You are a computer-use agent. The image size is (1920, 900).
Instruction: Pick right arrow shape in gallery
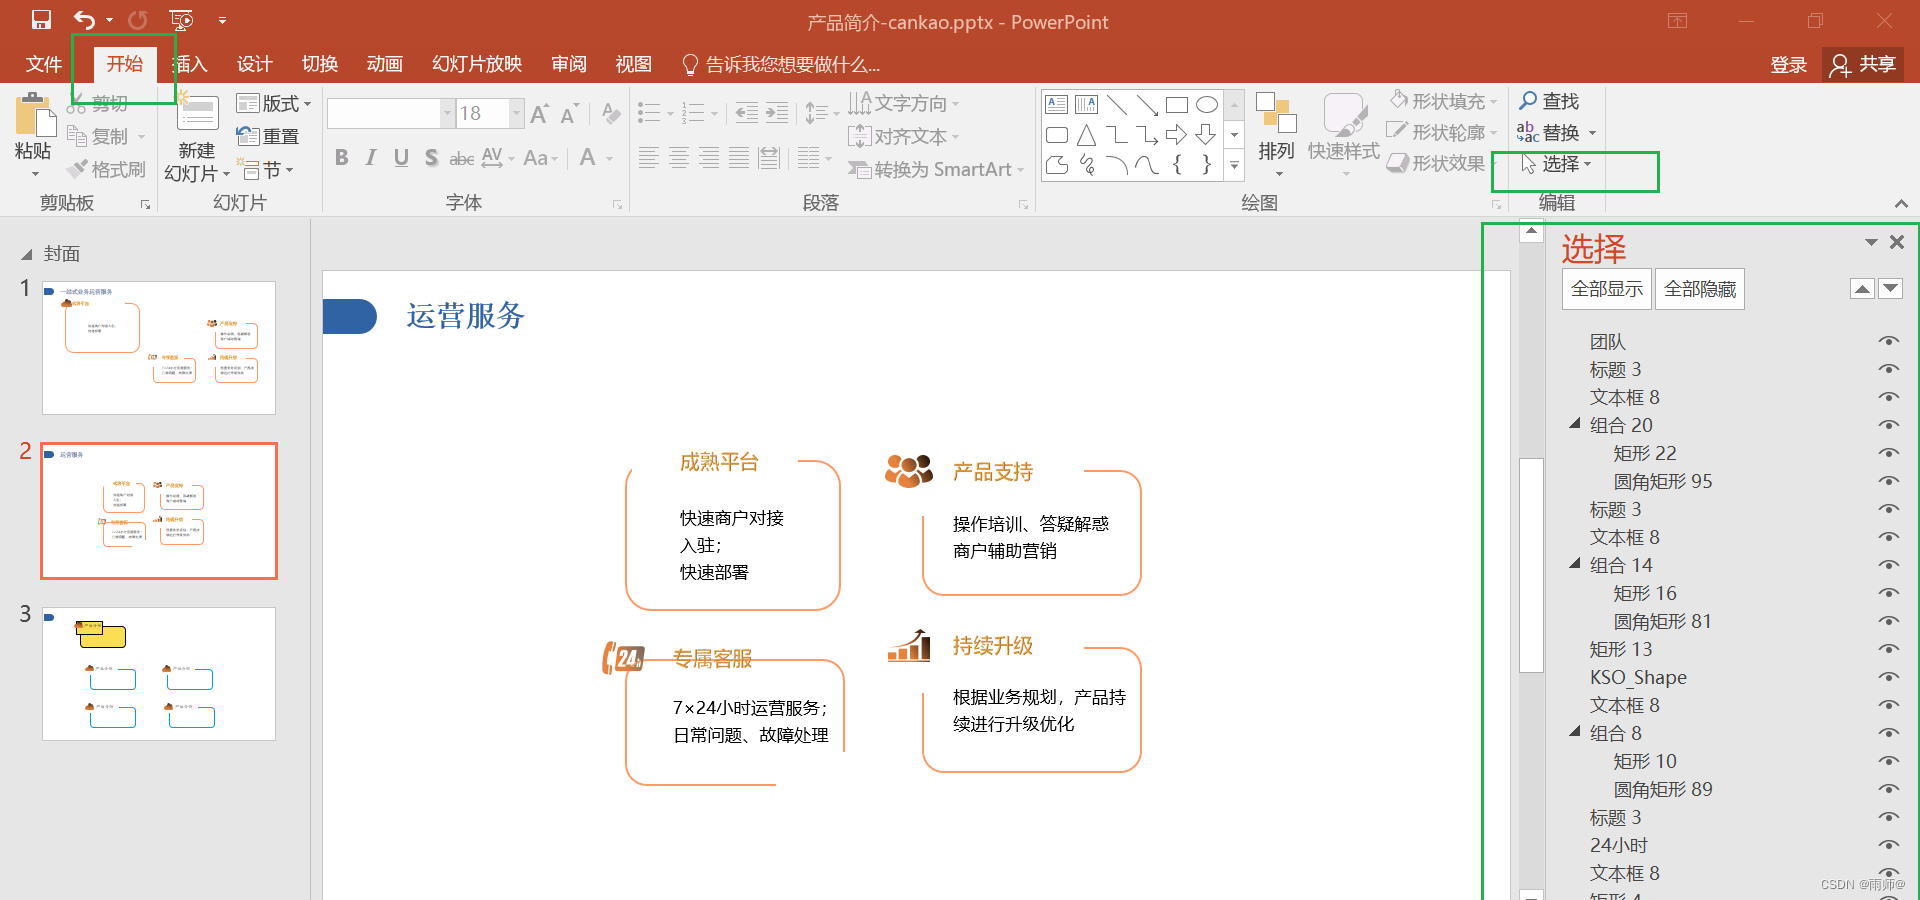1177,134
